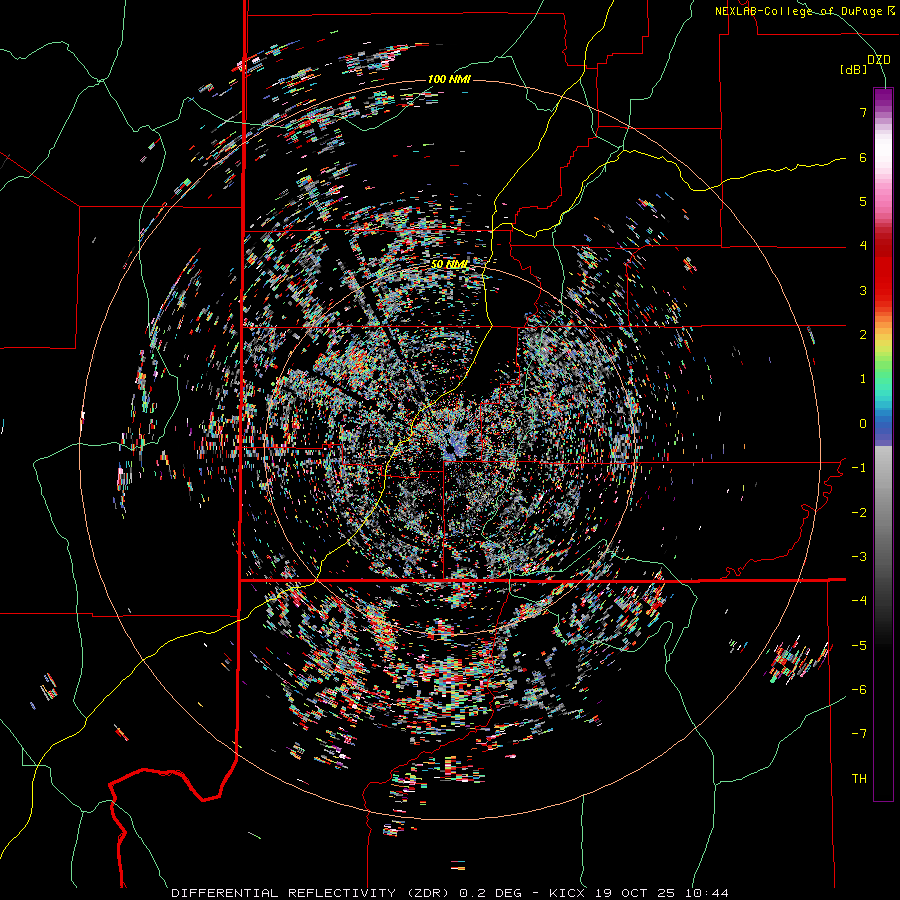
Task: Click the 50 NMI range ring label
Action: [x=449, y=263]
